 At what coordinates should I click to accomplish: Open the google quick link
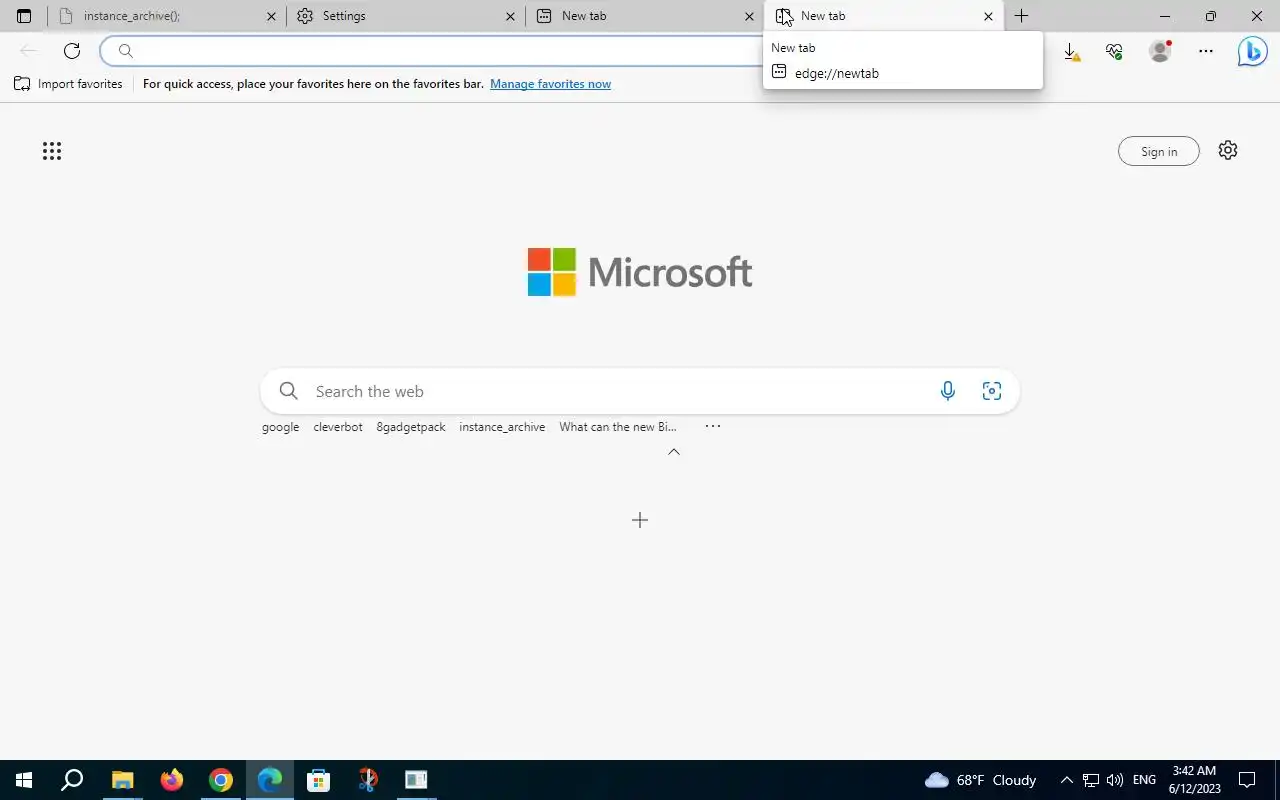tap(280, 427)
